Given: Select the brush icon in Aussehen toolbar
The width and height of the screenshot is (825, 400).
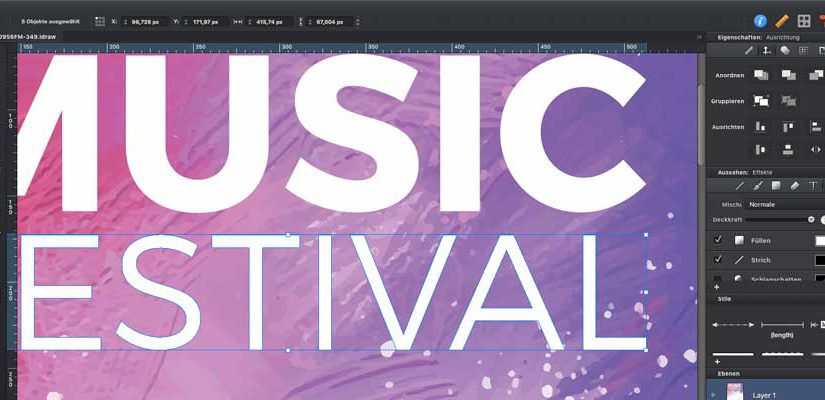Looking at the screenshot, I should coord(758,185).
